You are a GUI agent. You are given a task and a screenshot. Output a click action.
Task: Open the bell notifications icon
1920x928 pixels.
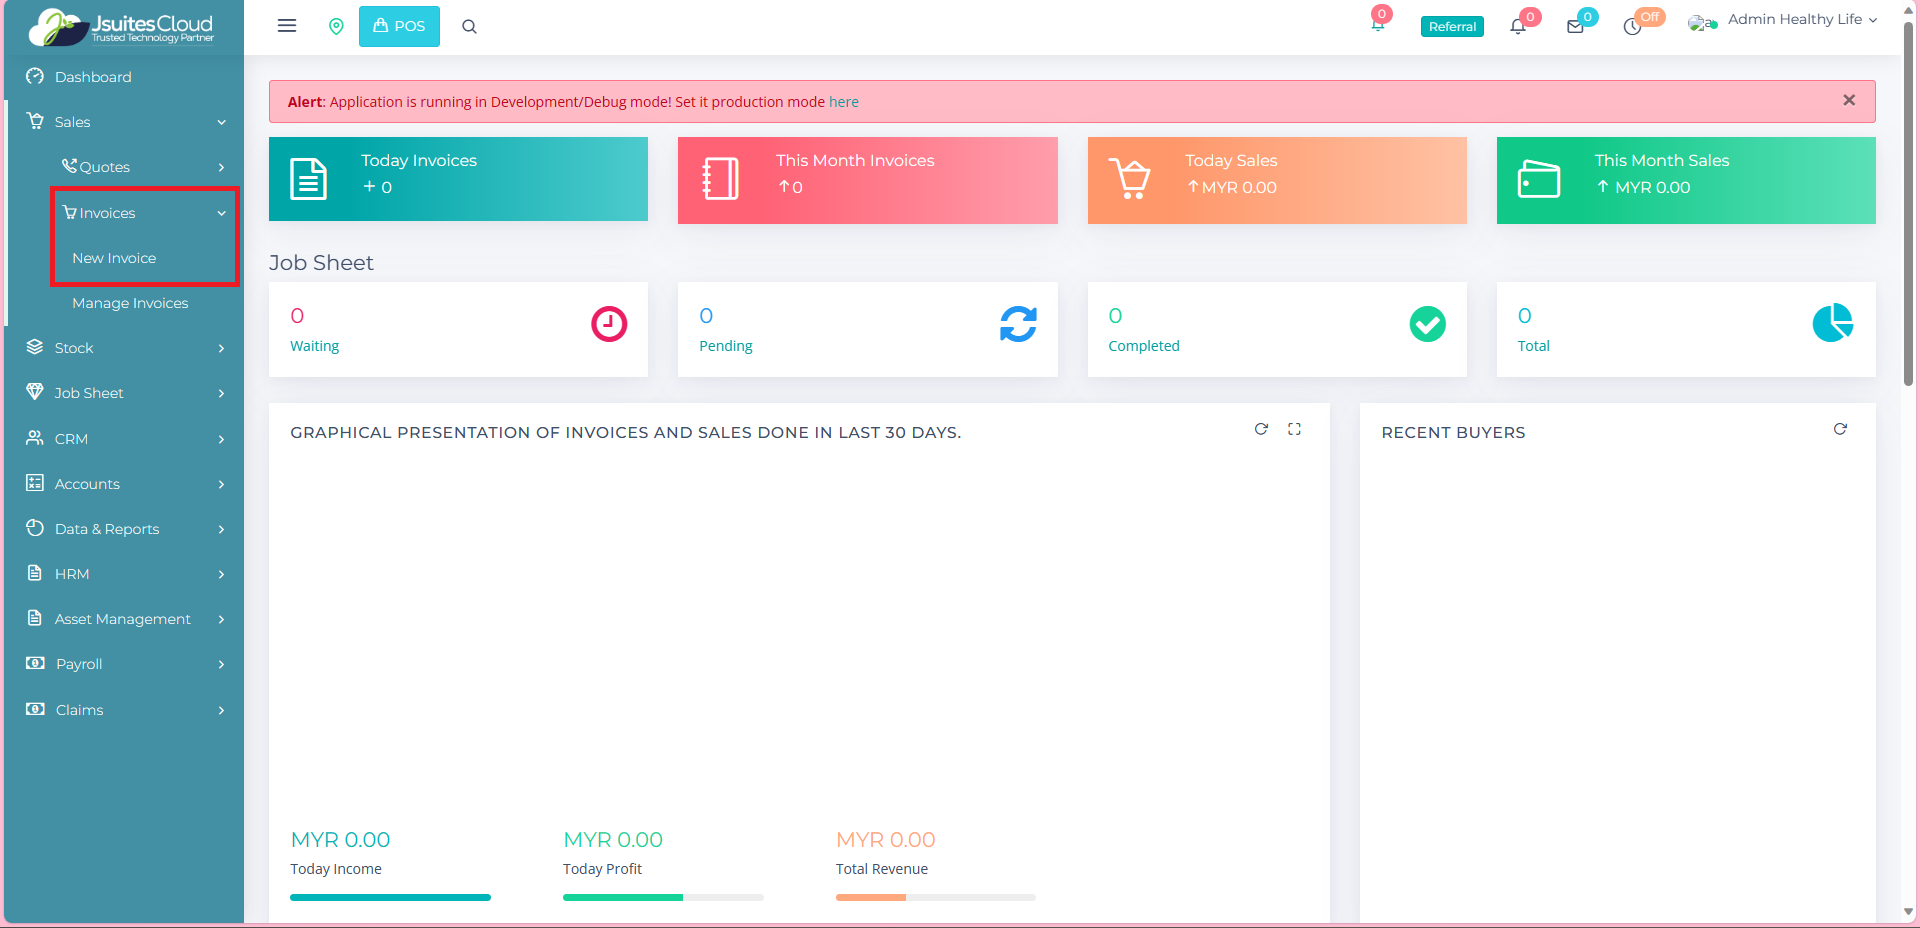(1518, 27)
